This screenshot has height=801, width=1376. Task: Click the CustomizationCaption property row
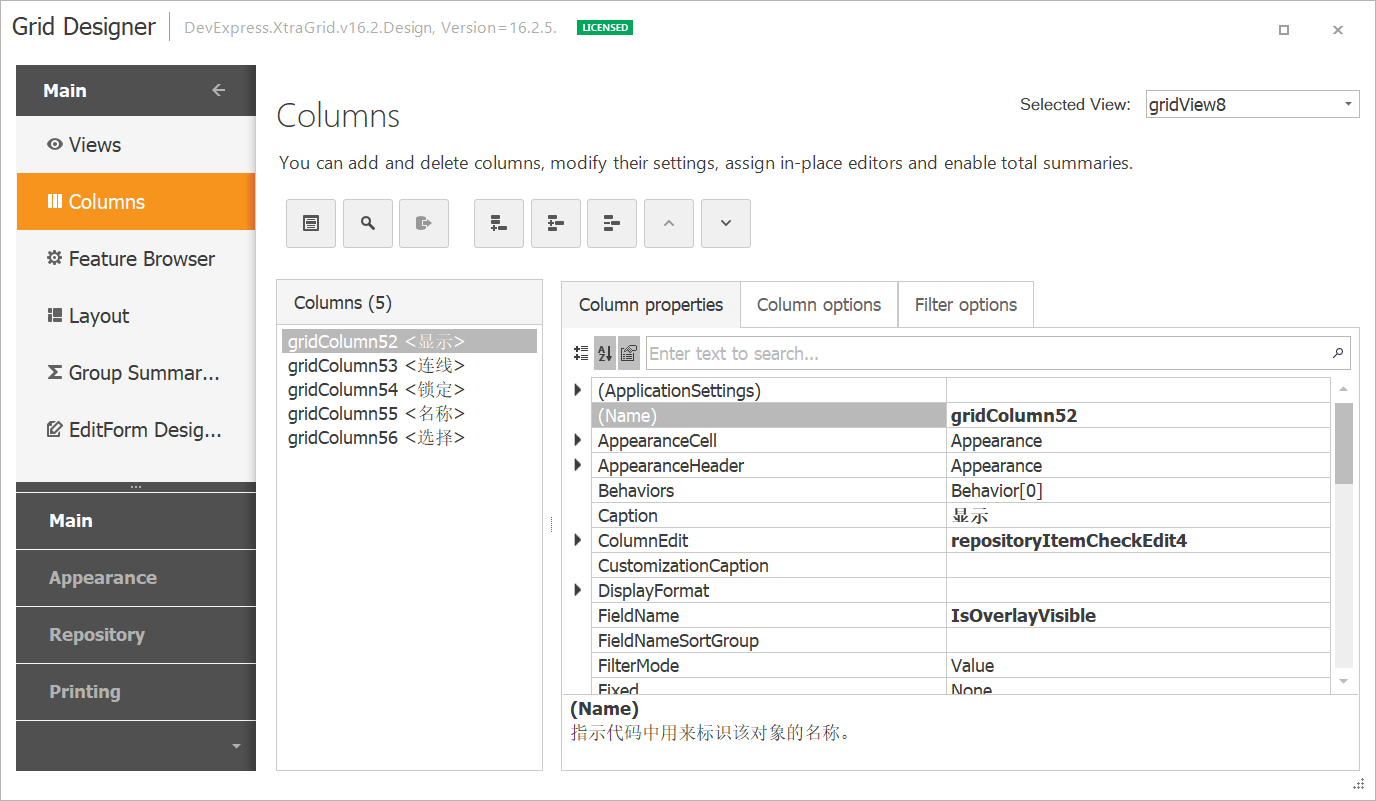(961, 565)
